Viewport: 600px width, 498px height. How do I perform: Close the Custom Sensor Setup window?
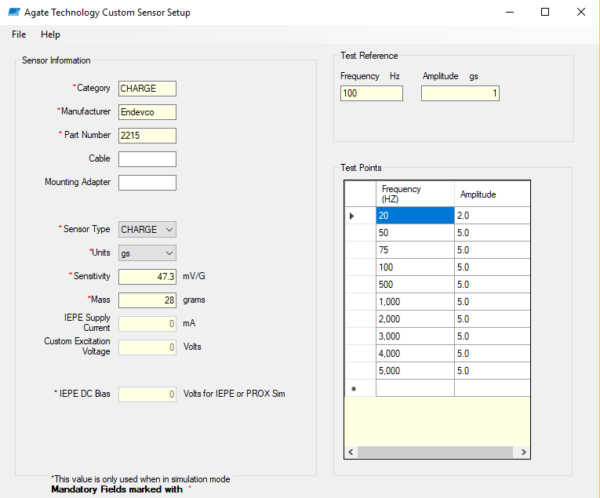pos(581,12)
